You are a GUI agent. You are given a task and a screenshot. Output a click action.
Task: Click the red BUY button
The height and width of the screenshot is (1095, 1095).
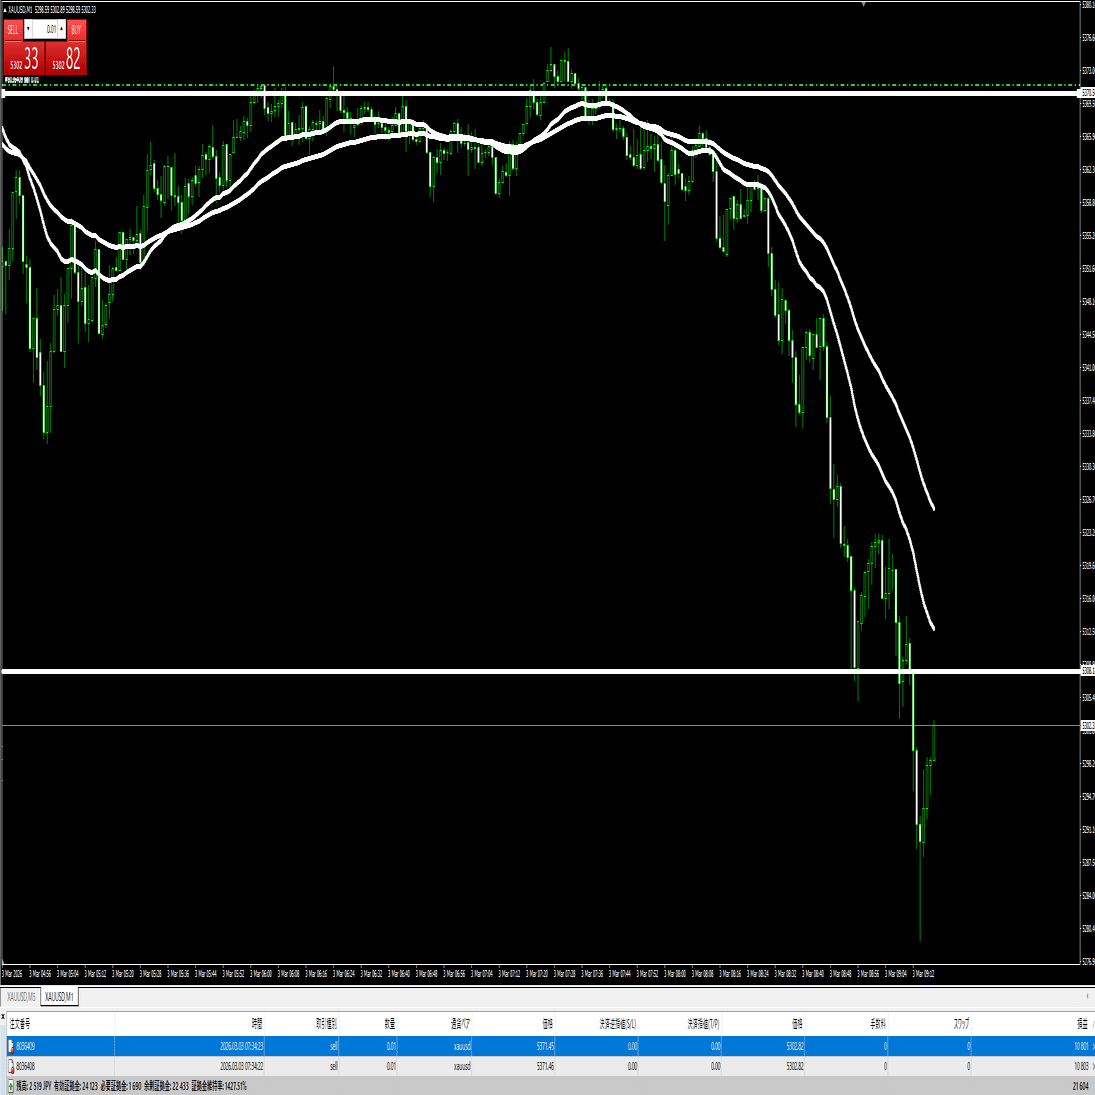(76, 29)
